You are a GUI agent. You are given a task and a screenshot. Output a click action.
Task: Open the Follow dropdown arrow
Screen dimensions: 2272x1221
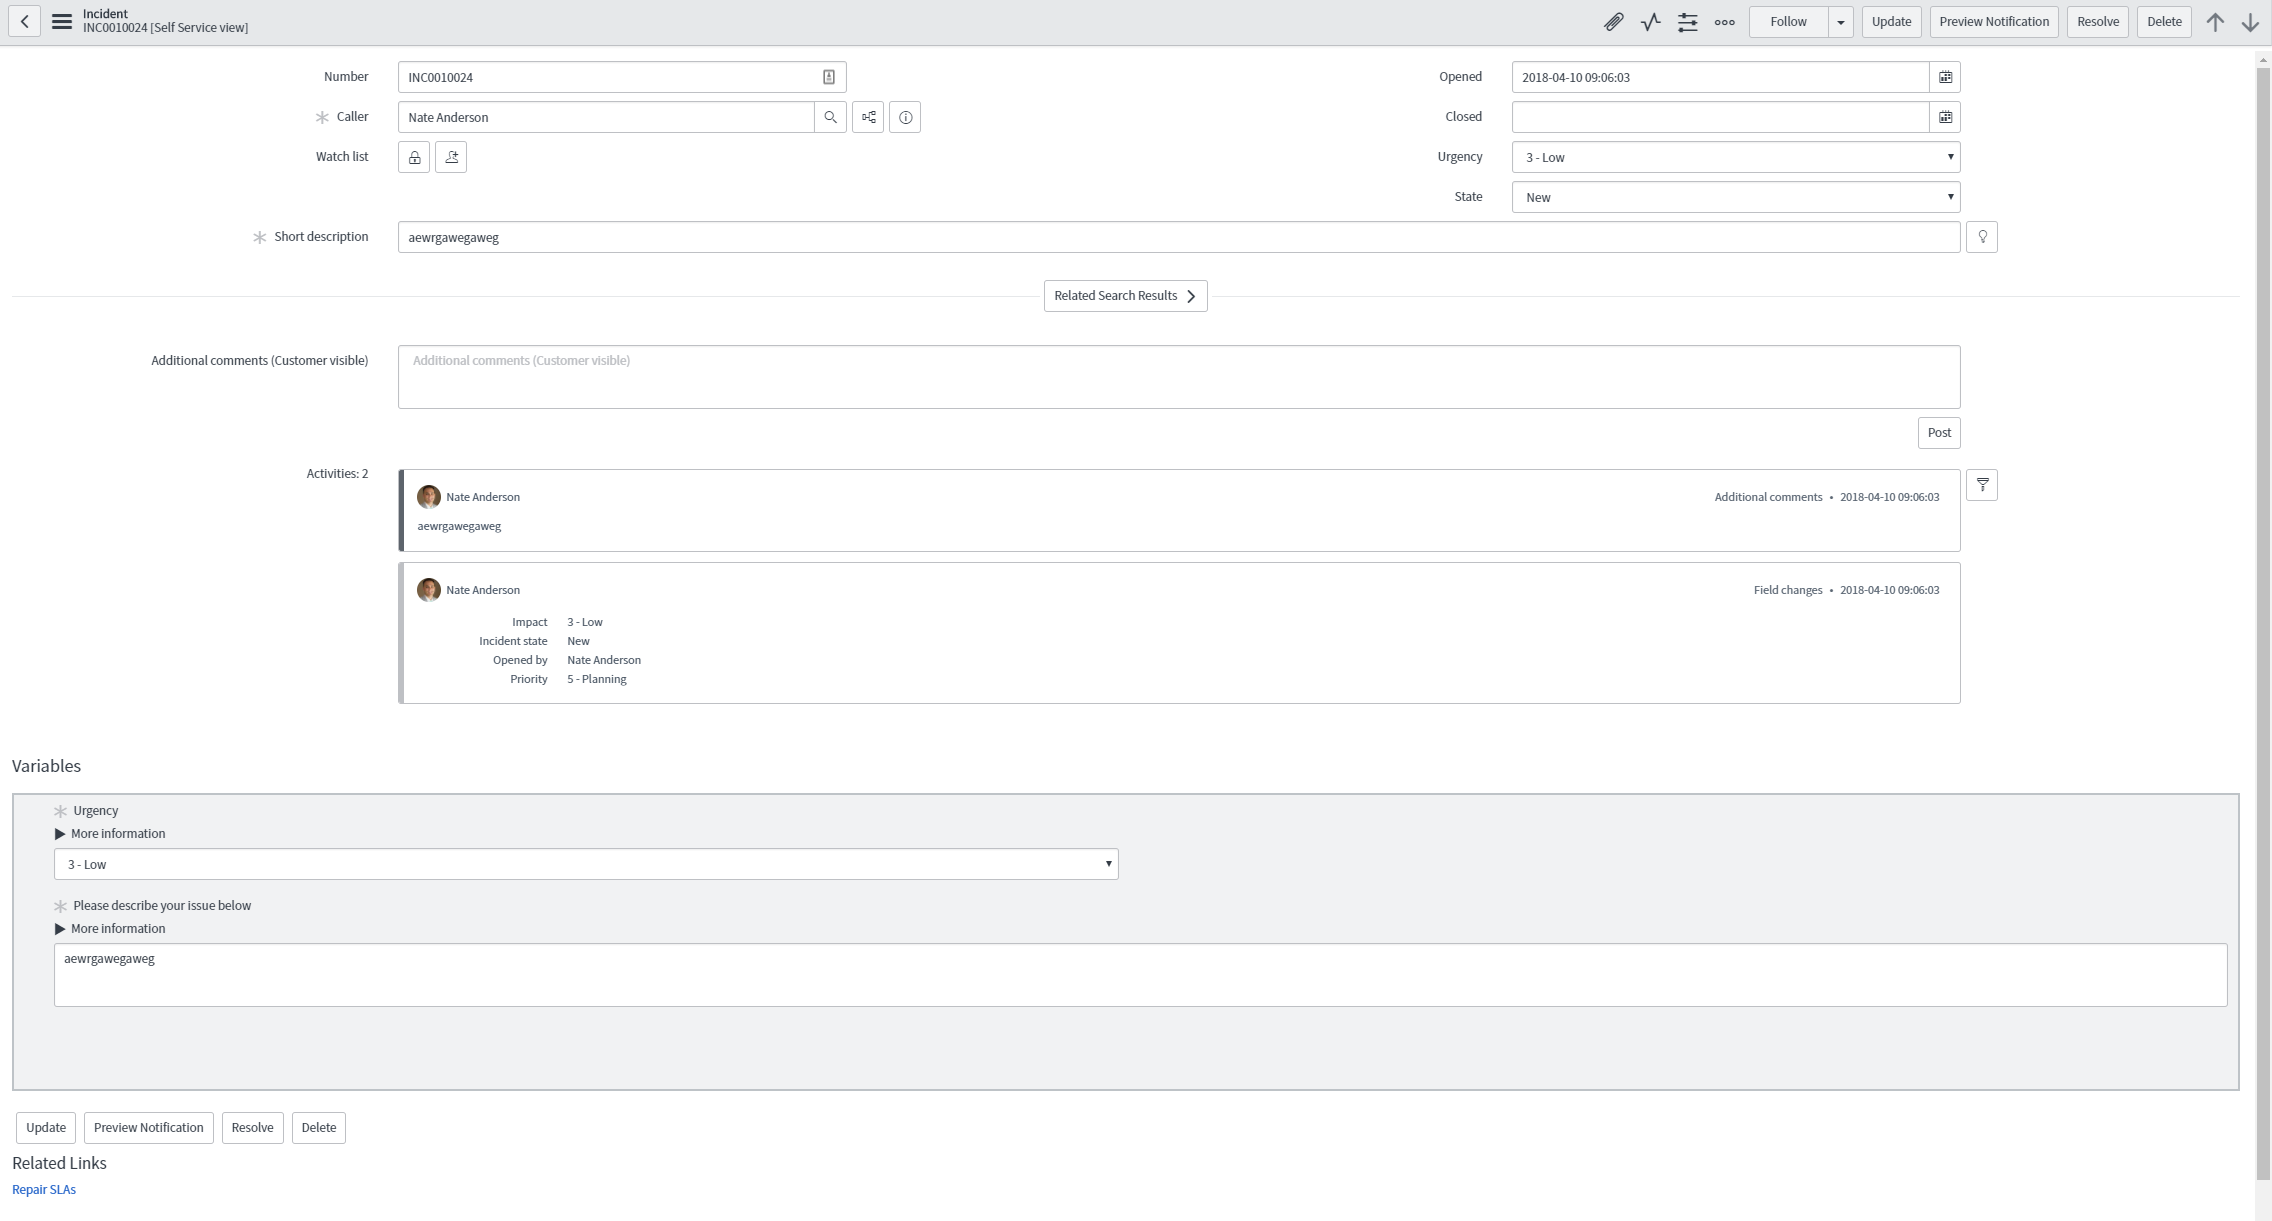1840,22
